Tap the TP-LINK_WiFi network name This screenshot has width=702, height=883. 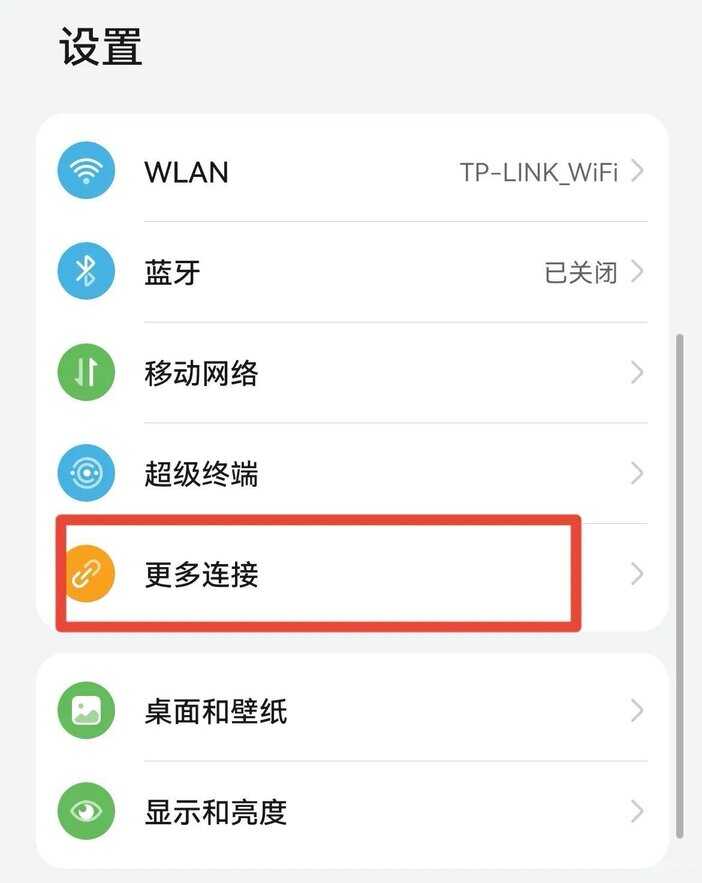point(539,172)
